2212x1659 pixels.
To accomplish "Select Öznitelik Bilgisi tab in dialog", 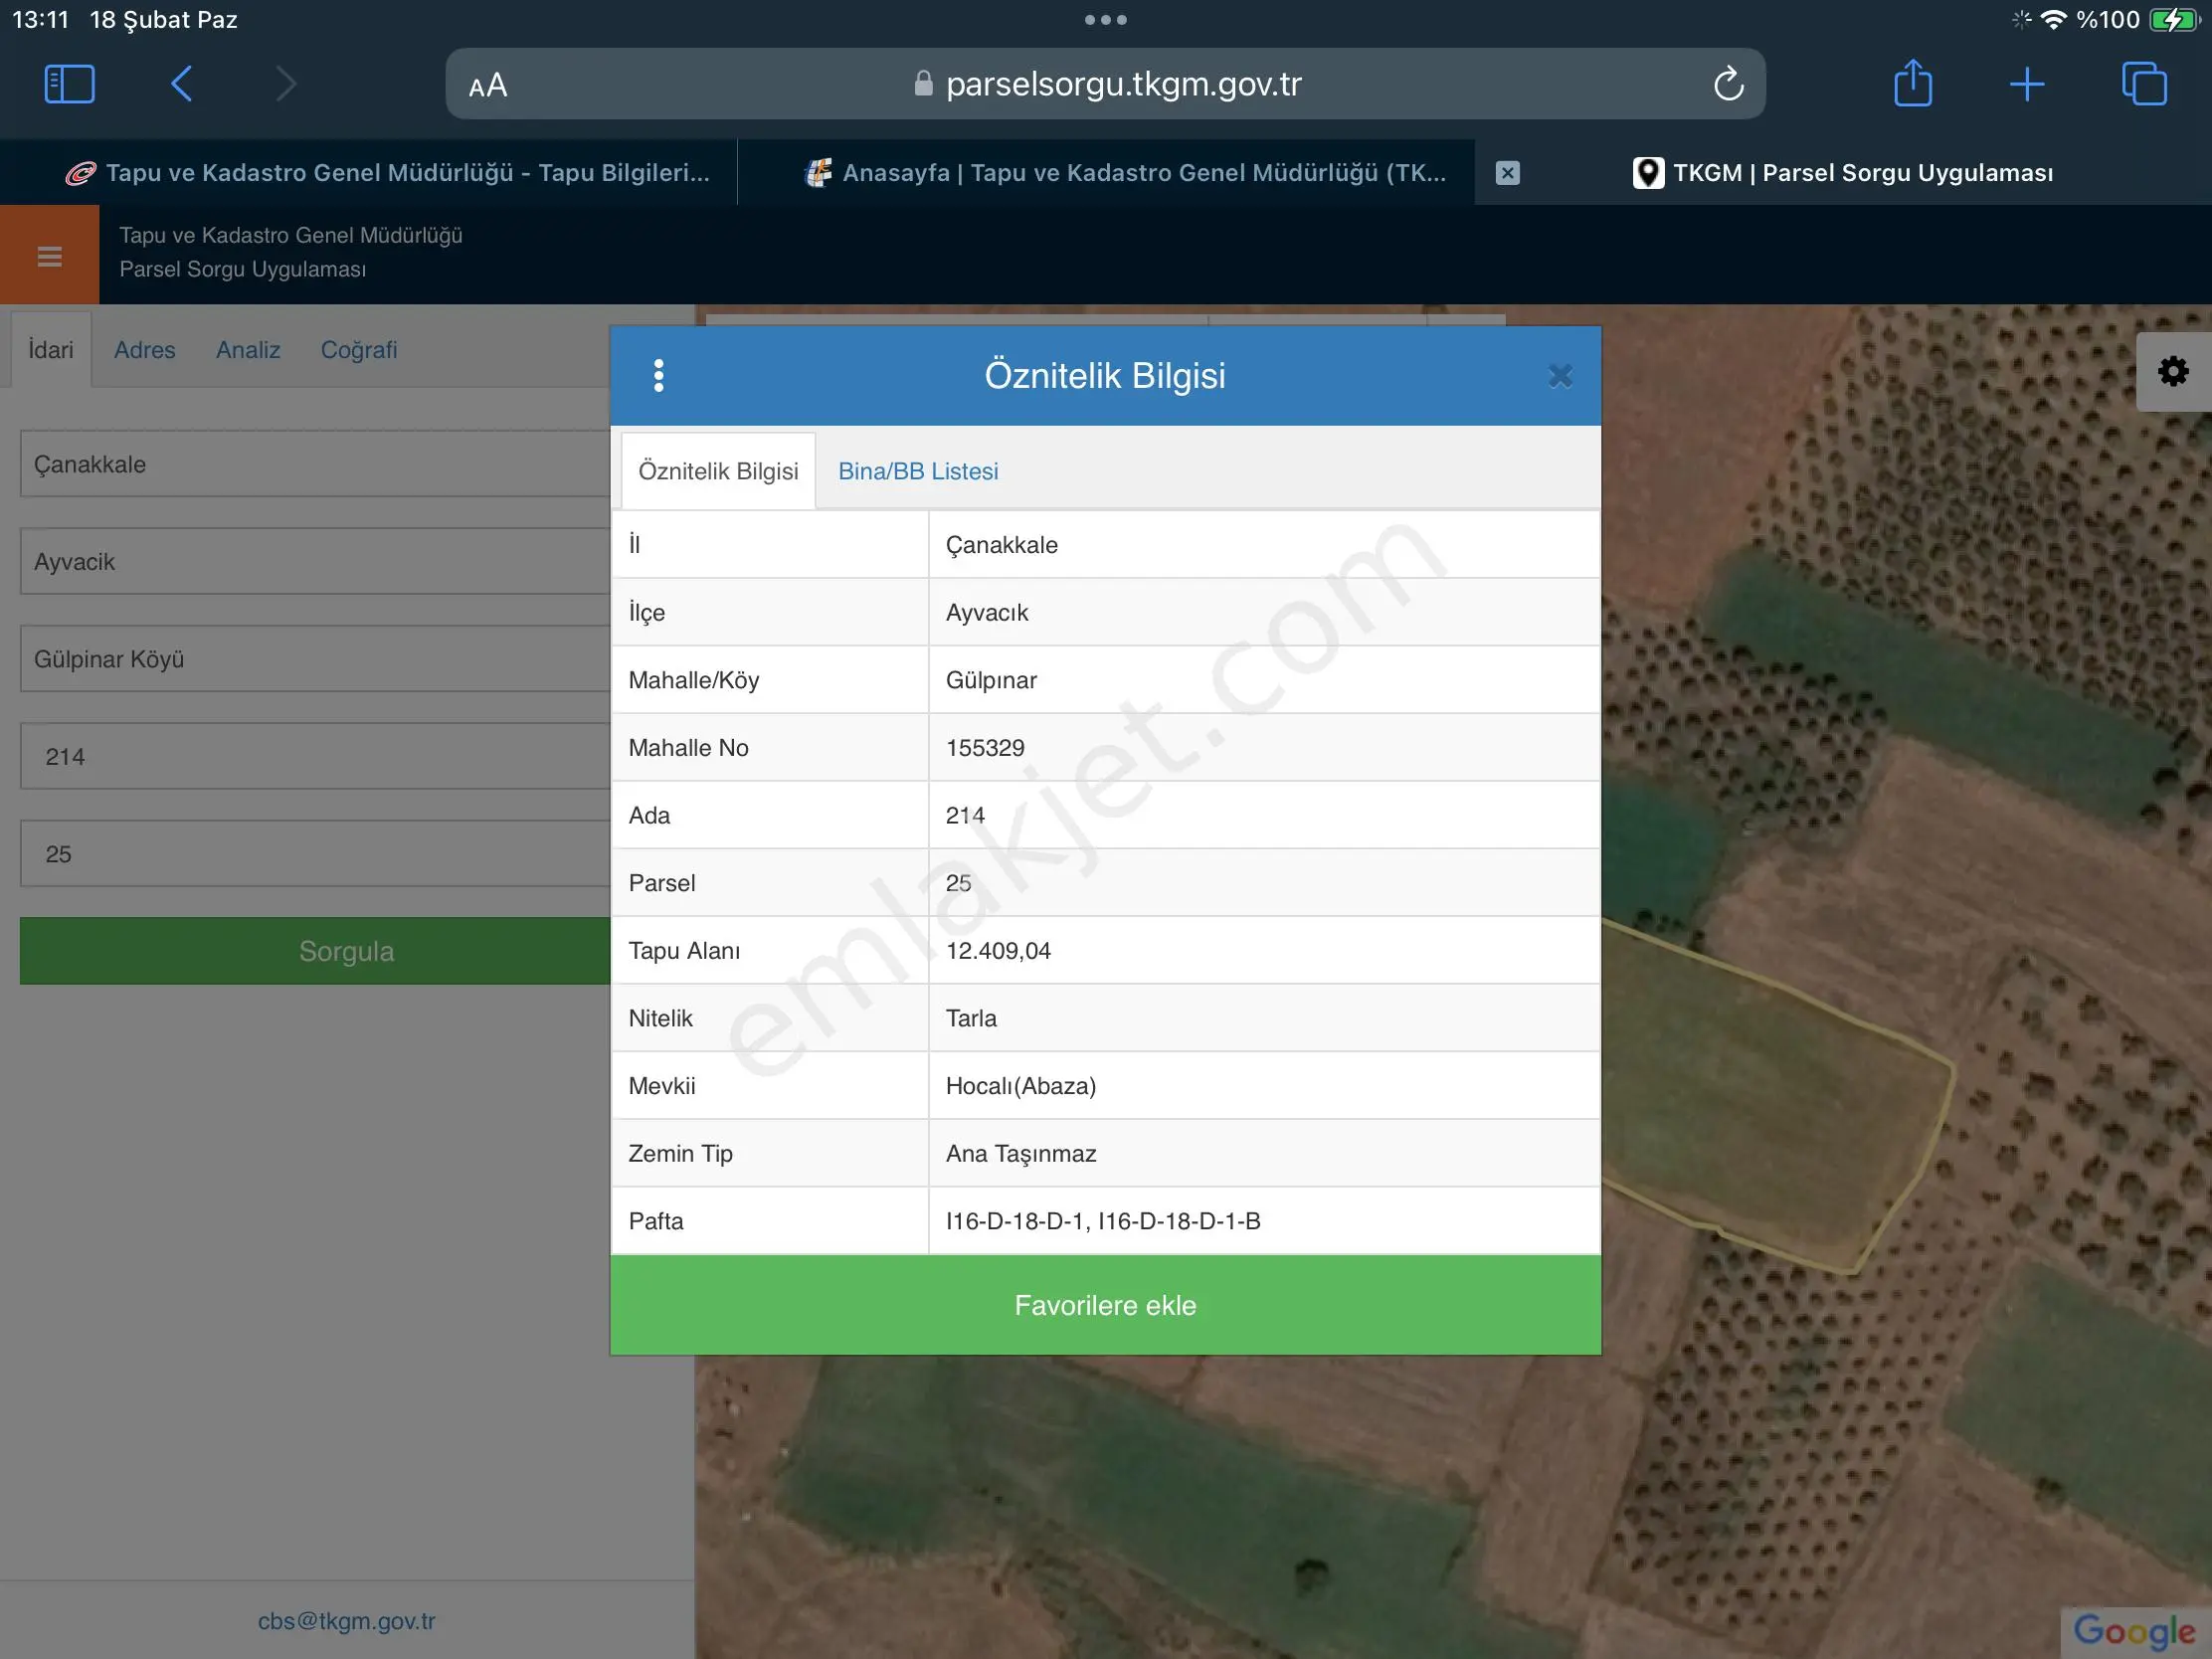I will [718, 471].
